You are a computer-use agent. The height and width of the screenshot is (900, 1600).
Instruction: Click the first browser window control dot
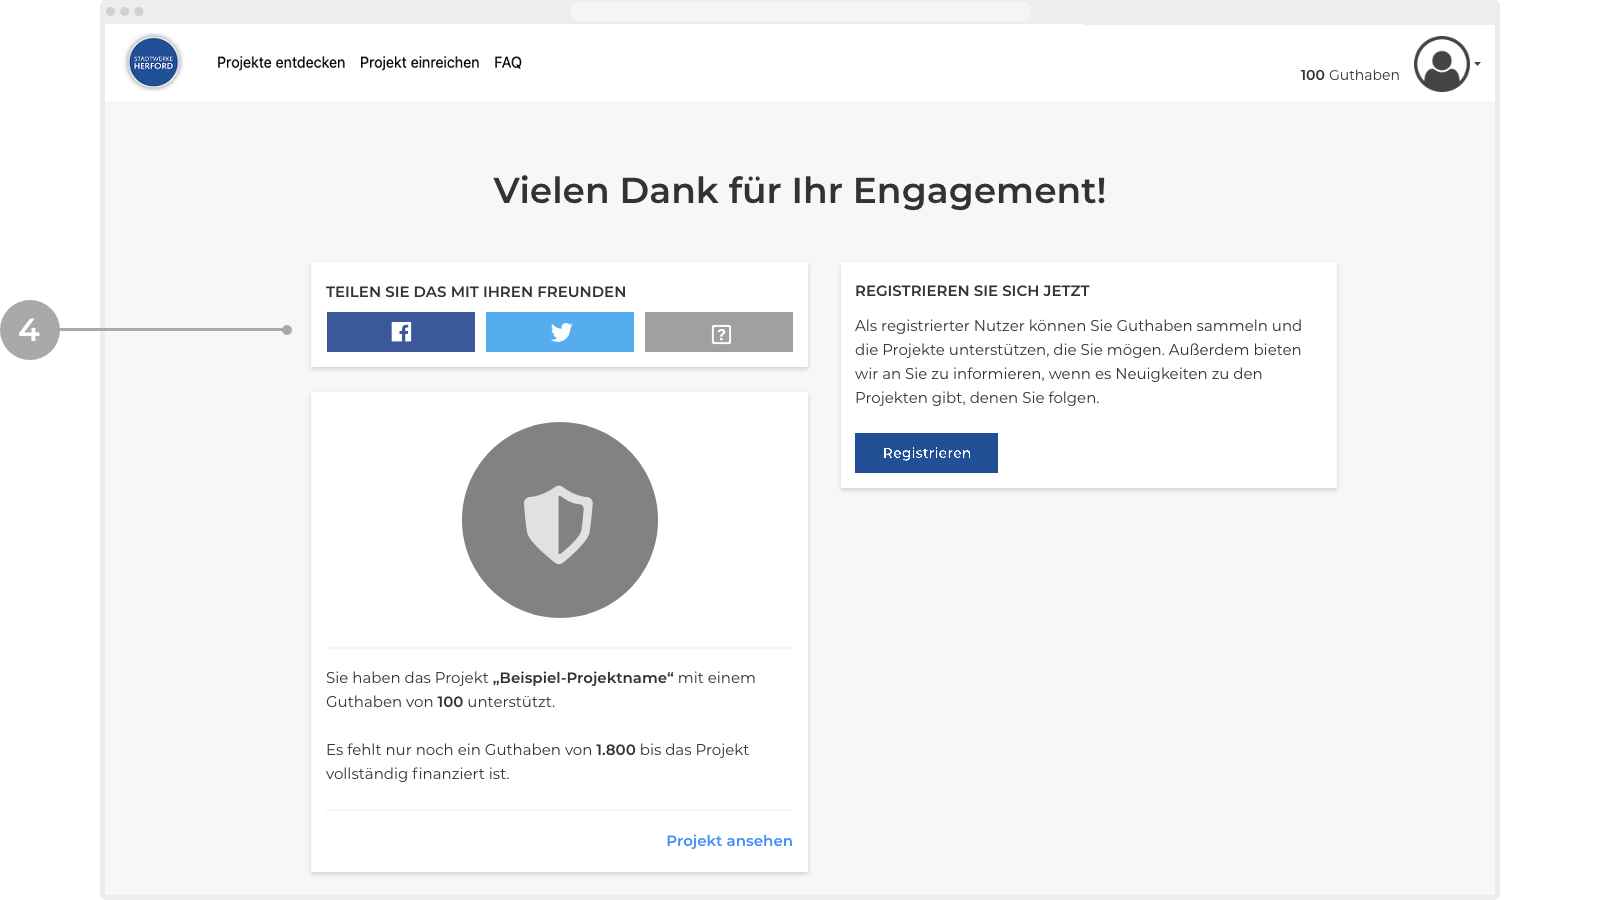click(111, 12)
